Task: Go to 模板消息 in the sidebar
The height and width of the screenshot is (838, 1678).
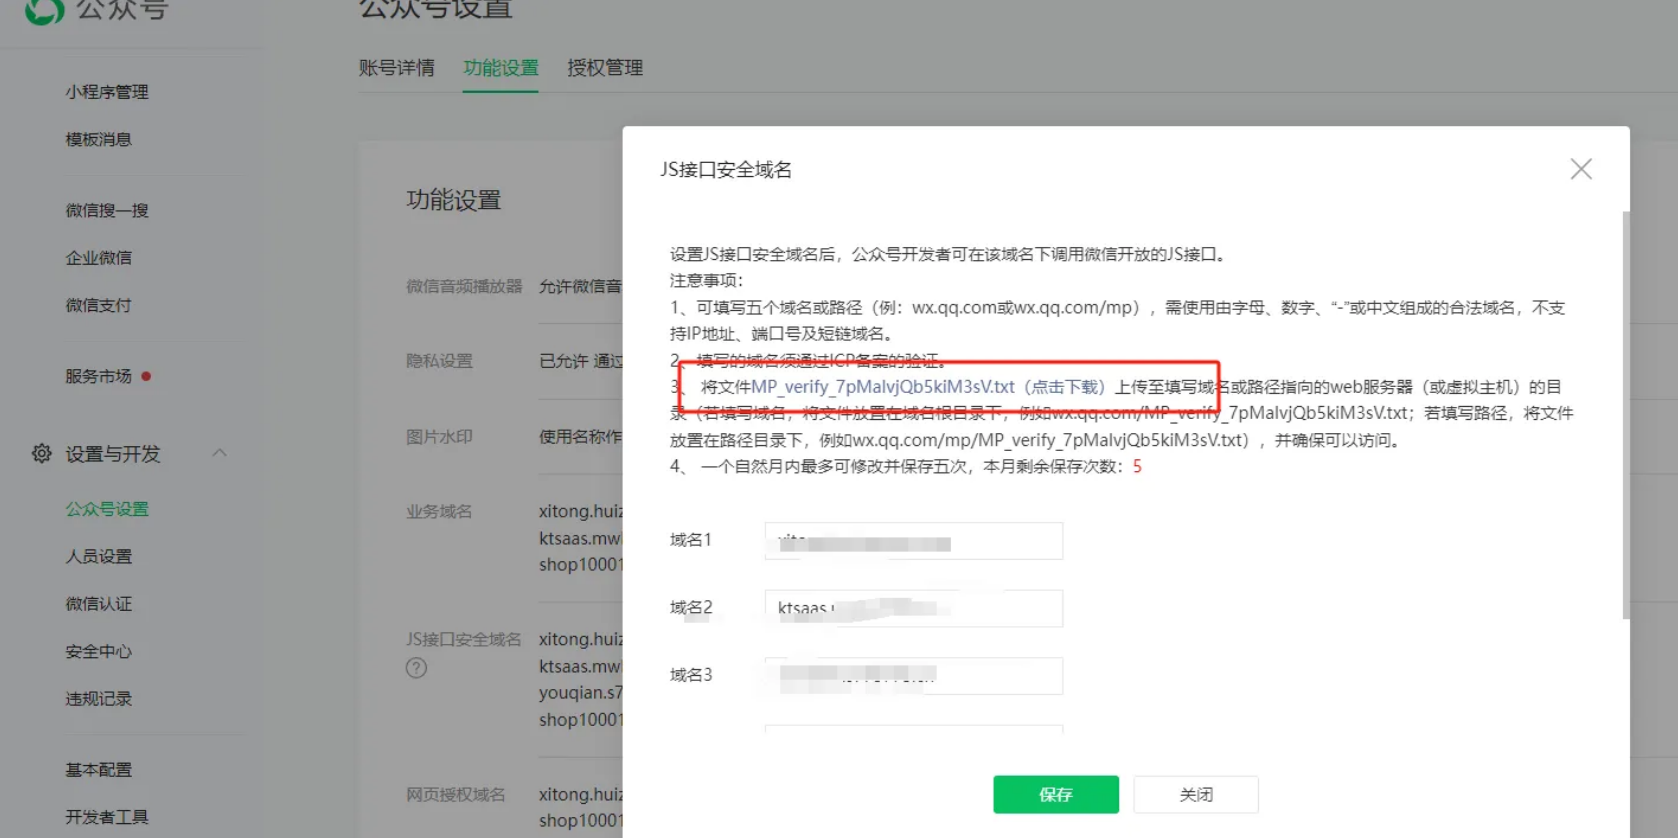Action: click(99, 139)
